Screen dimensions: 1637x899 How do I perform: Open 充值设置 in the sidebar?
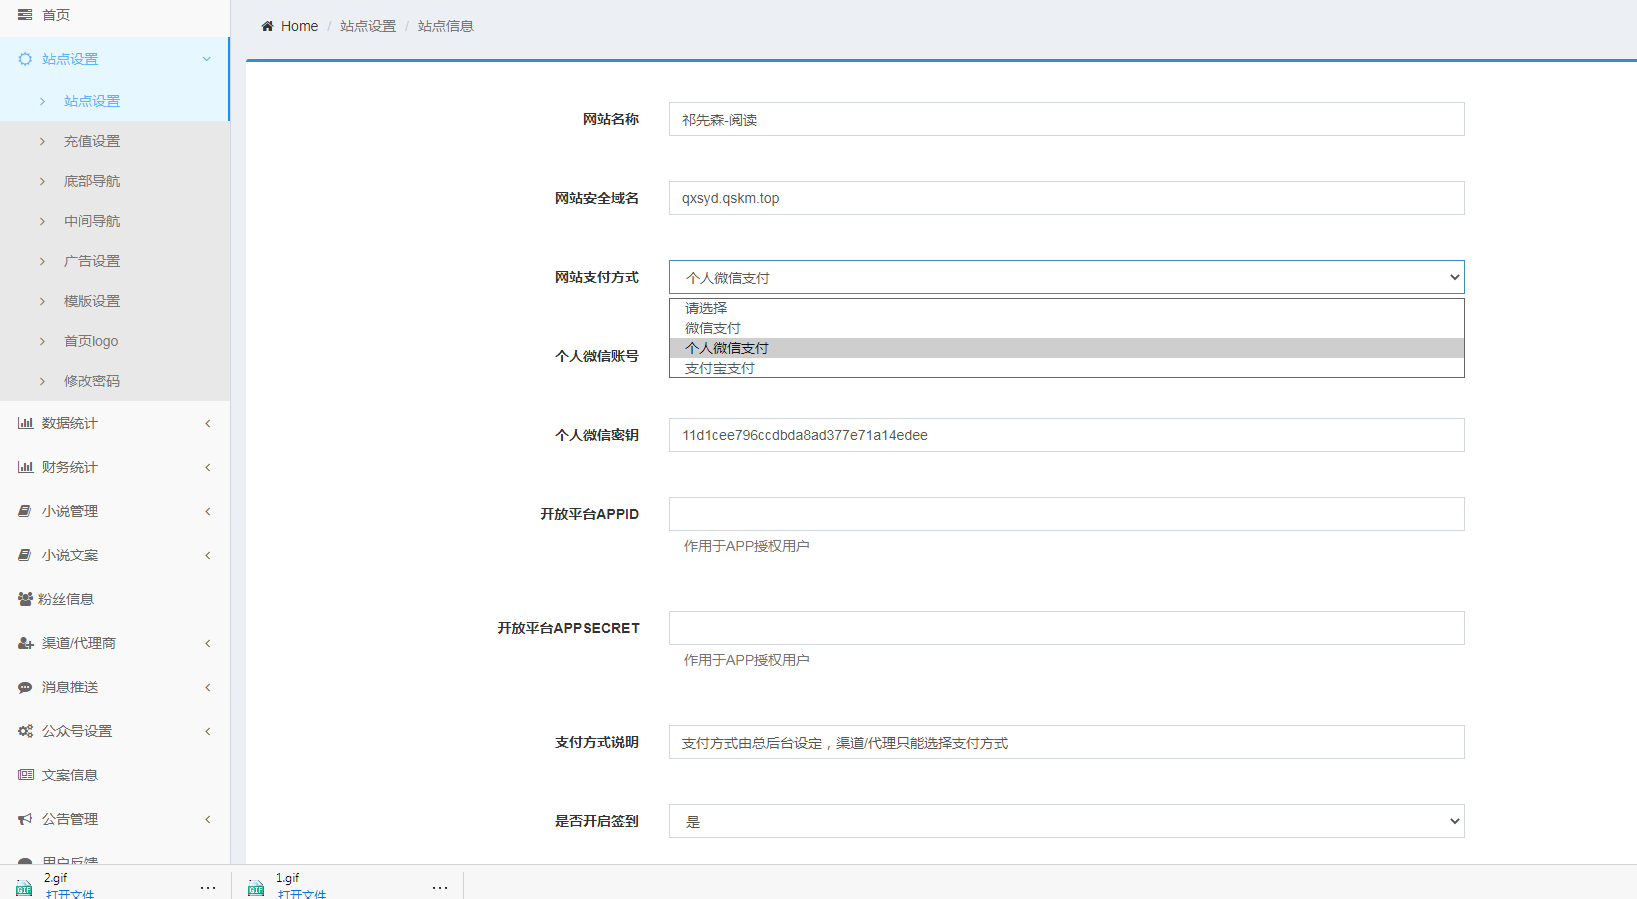coord(92,141)
